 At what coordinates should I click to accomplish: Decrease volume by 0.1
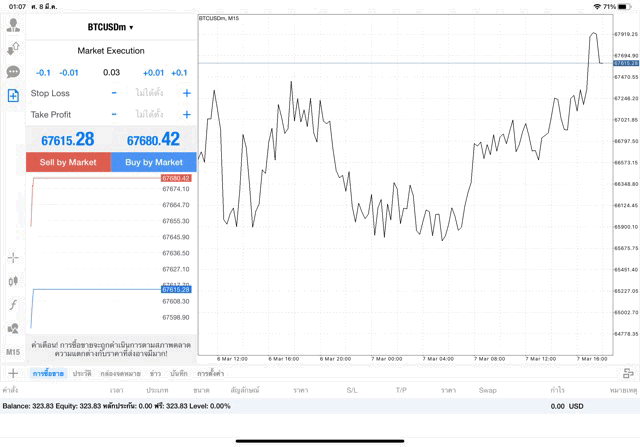click(43, 73)
